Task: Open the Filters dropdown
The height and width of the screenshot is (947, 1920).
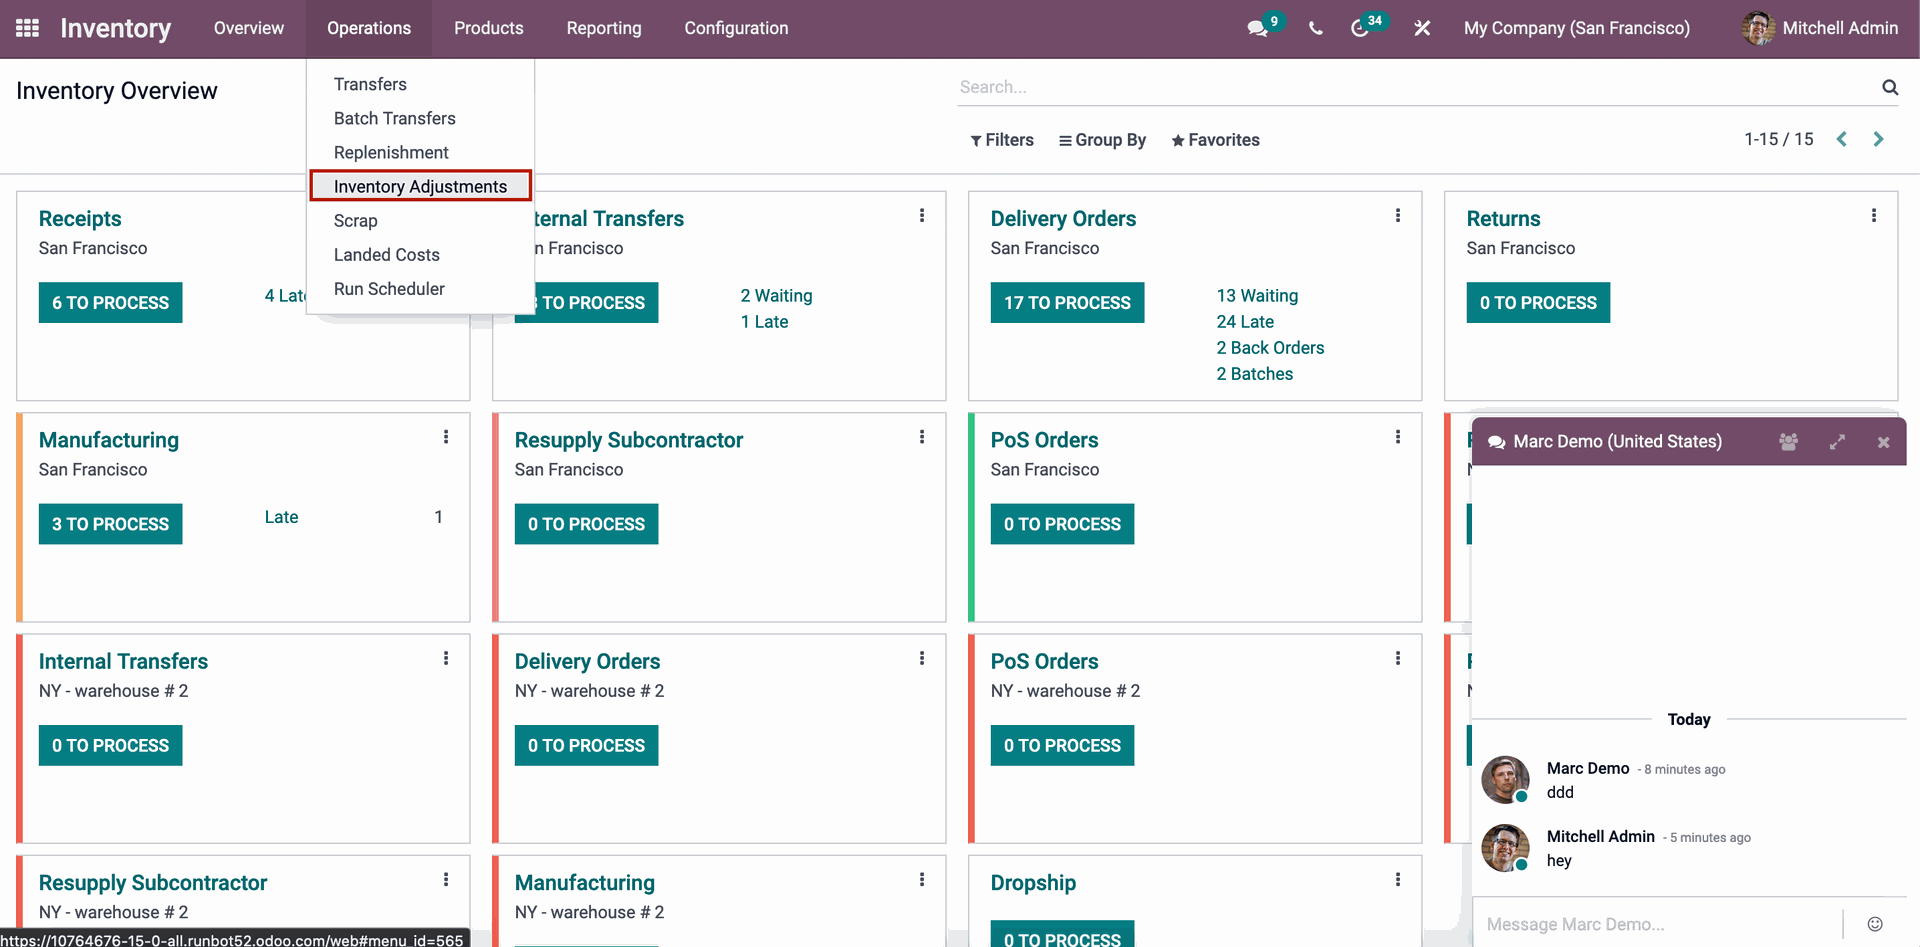Action: point(1002,140)
